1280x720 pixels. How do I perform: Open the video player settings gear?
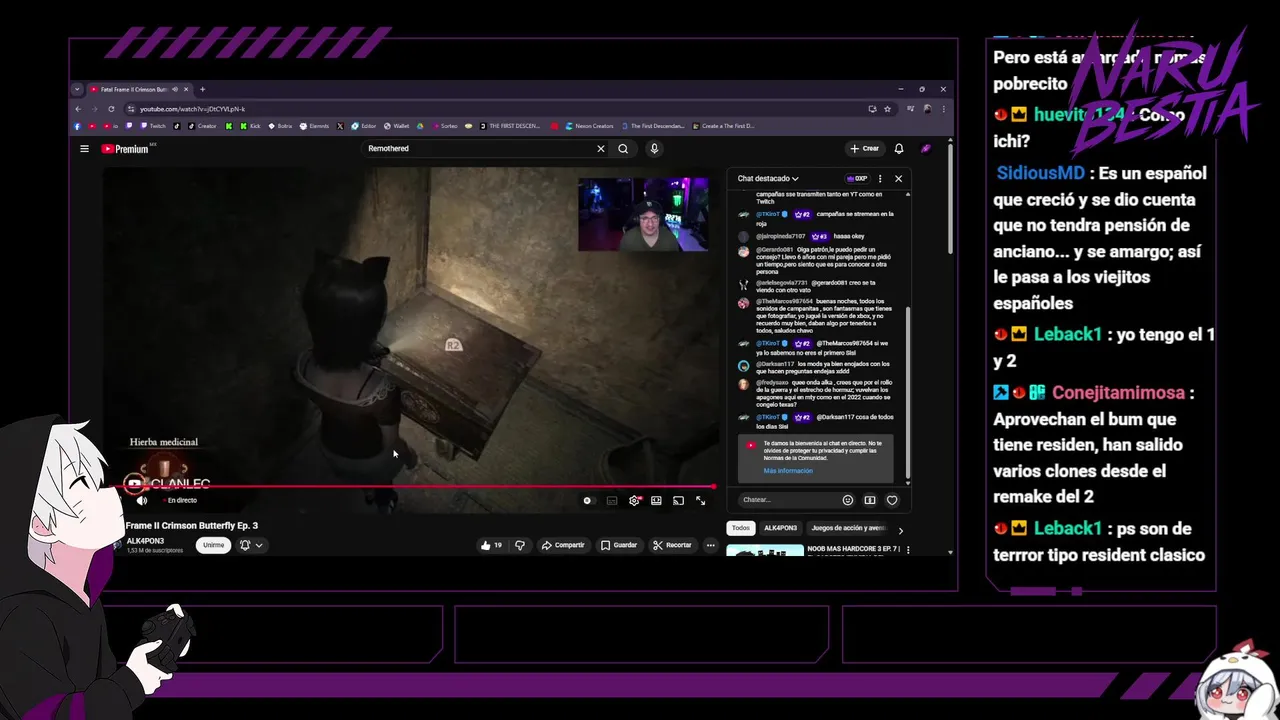(634, 500)
